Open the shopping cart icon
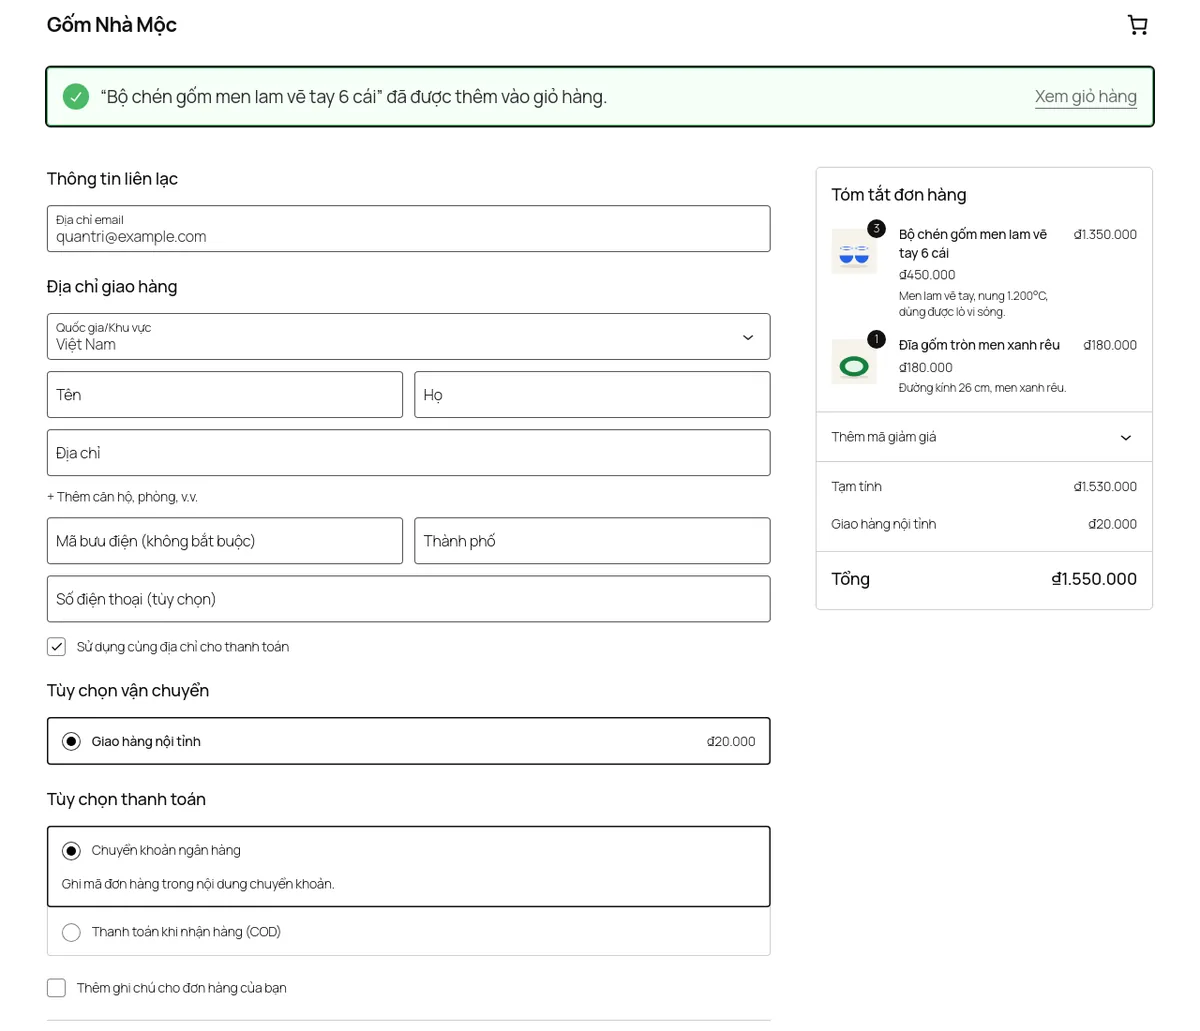 click(1137, 25)
